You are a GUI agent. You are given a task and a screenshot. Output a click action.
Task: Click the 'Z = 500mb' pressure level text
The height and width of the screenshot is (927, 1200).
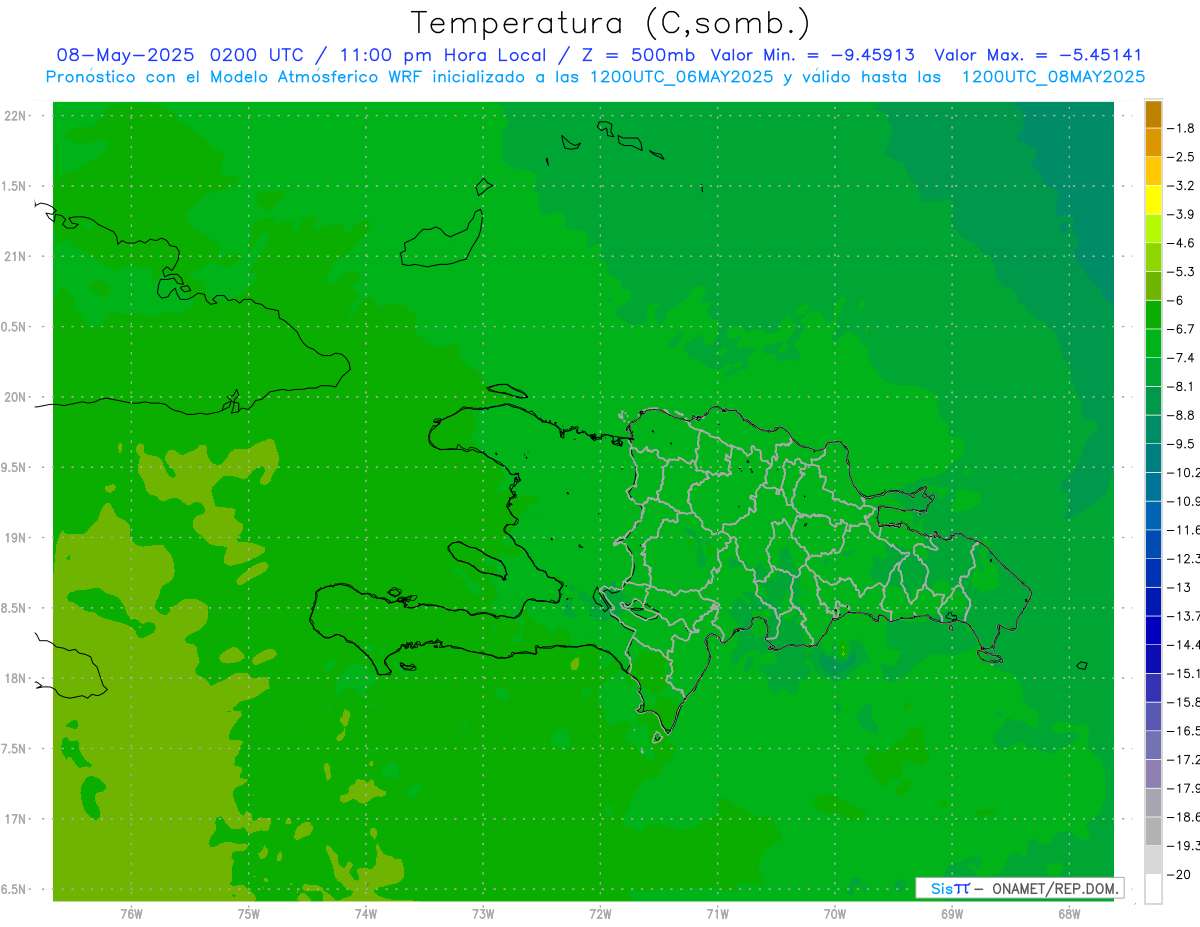639,55
